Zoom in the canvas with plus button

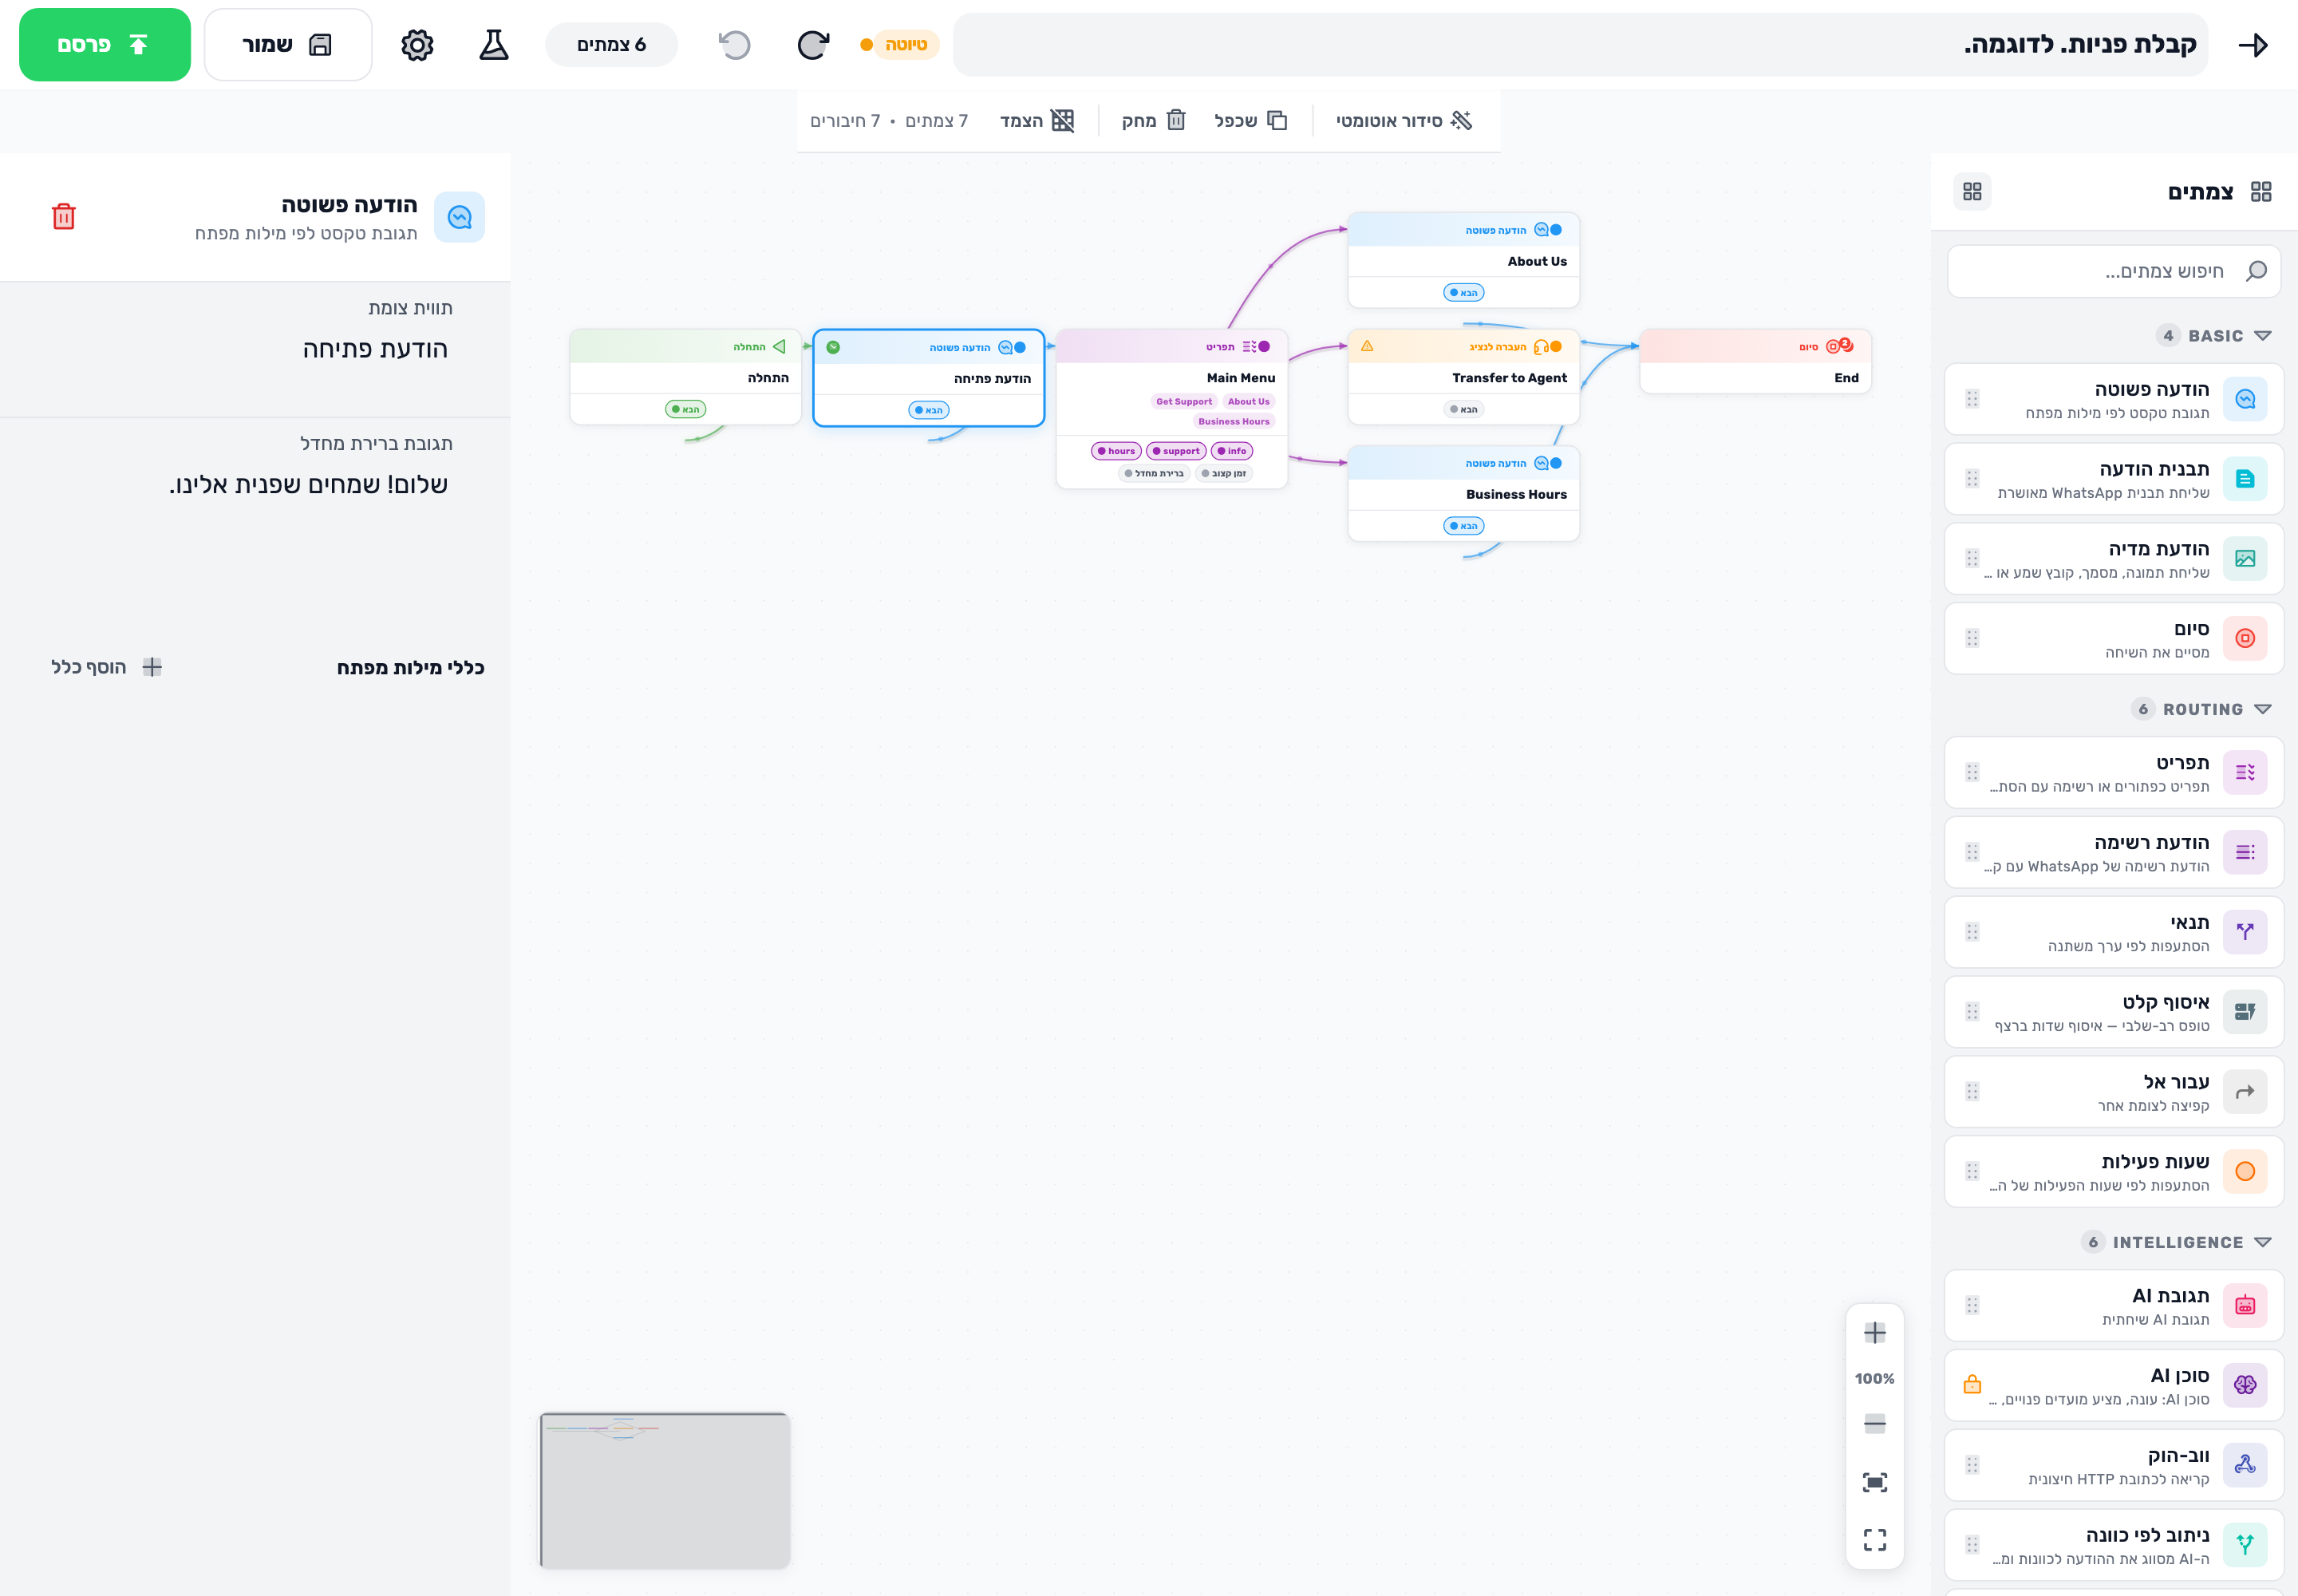tap(1875, 1333)
